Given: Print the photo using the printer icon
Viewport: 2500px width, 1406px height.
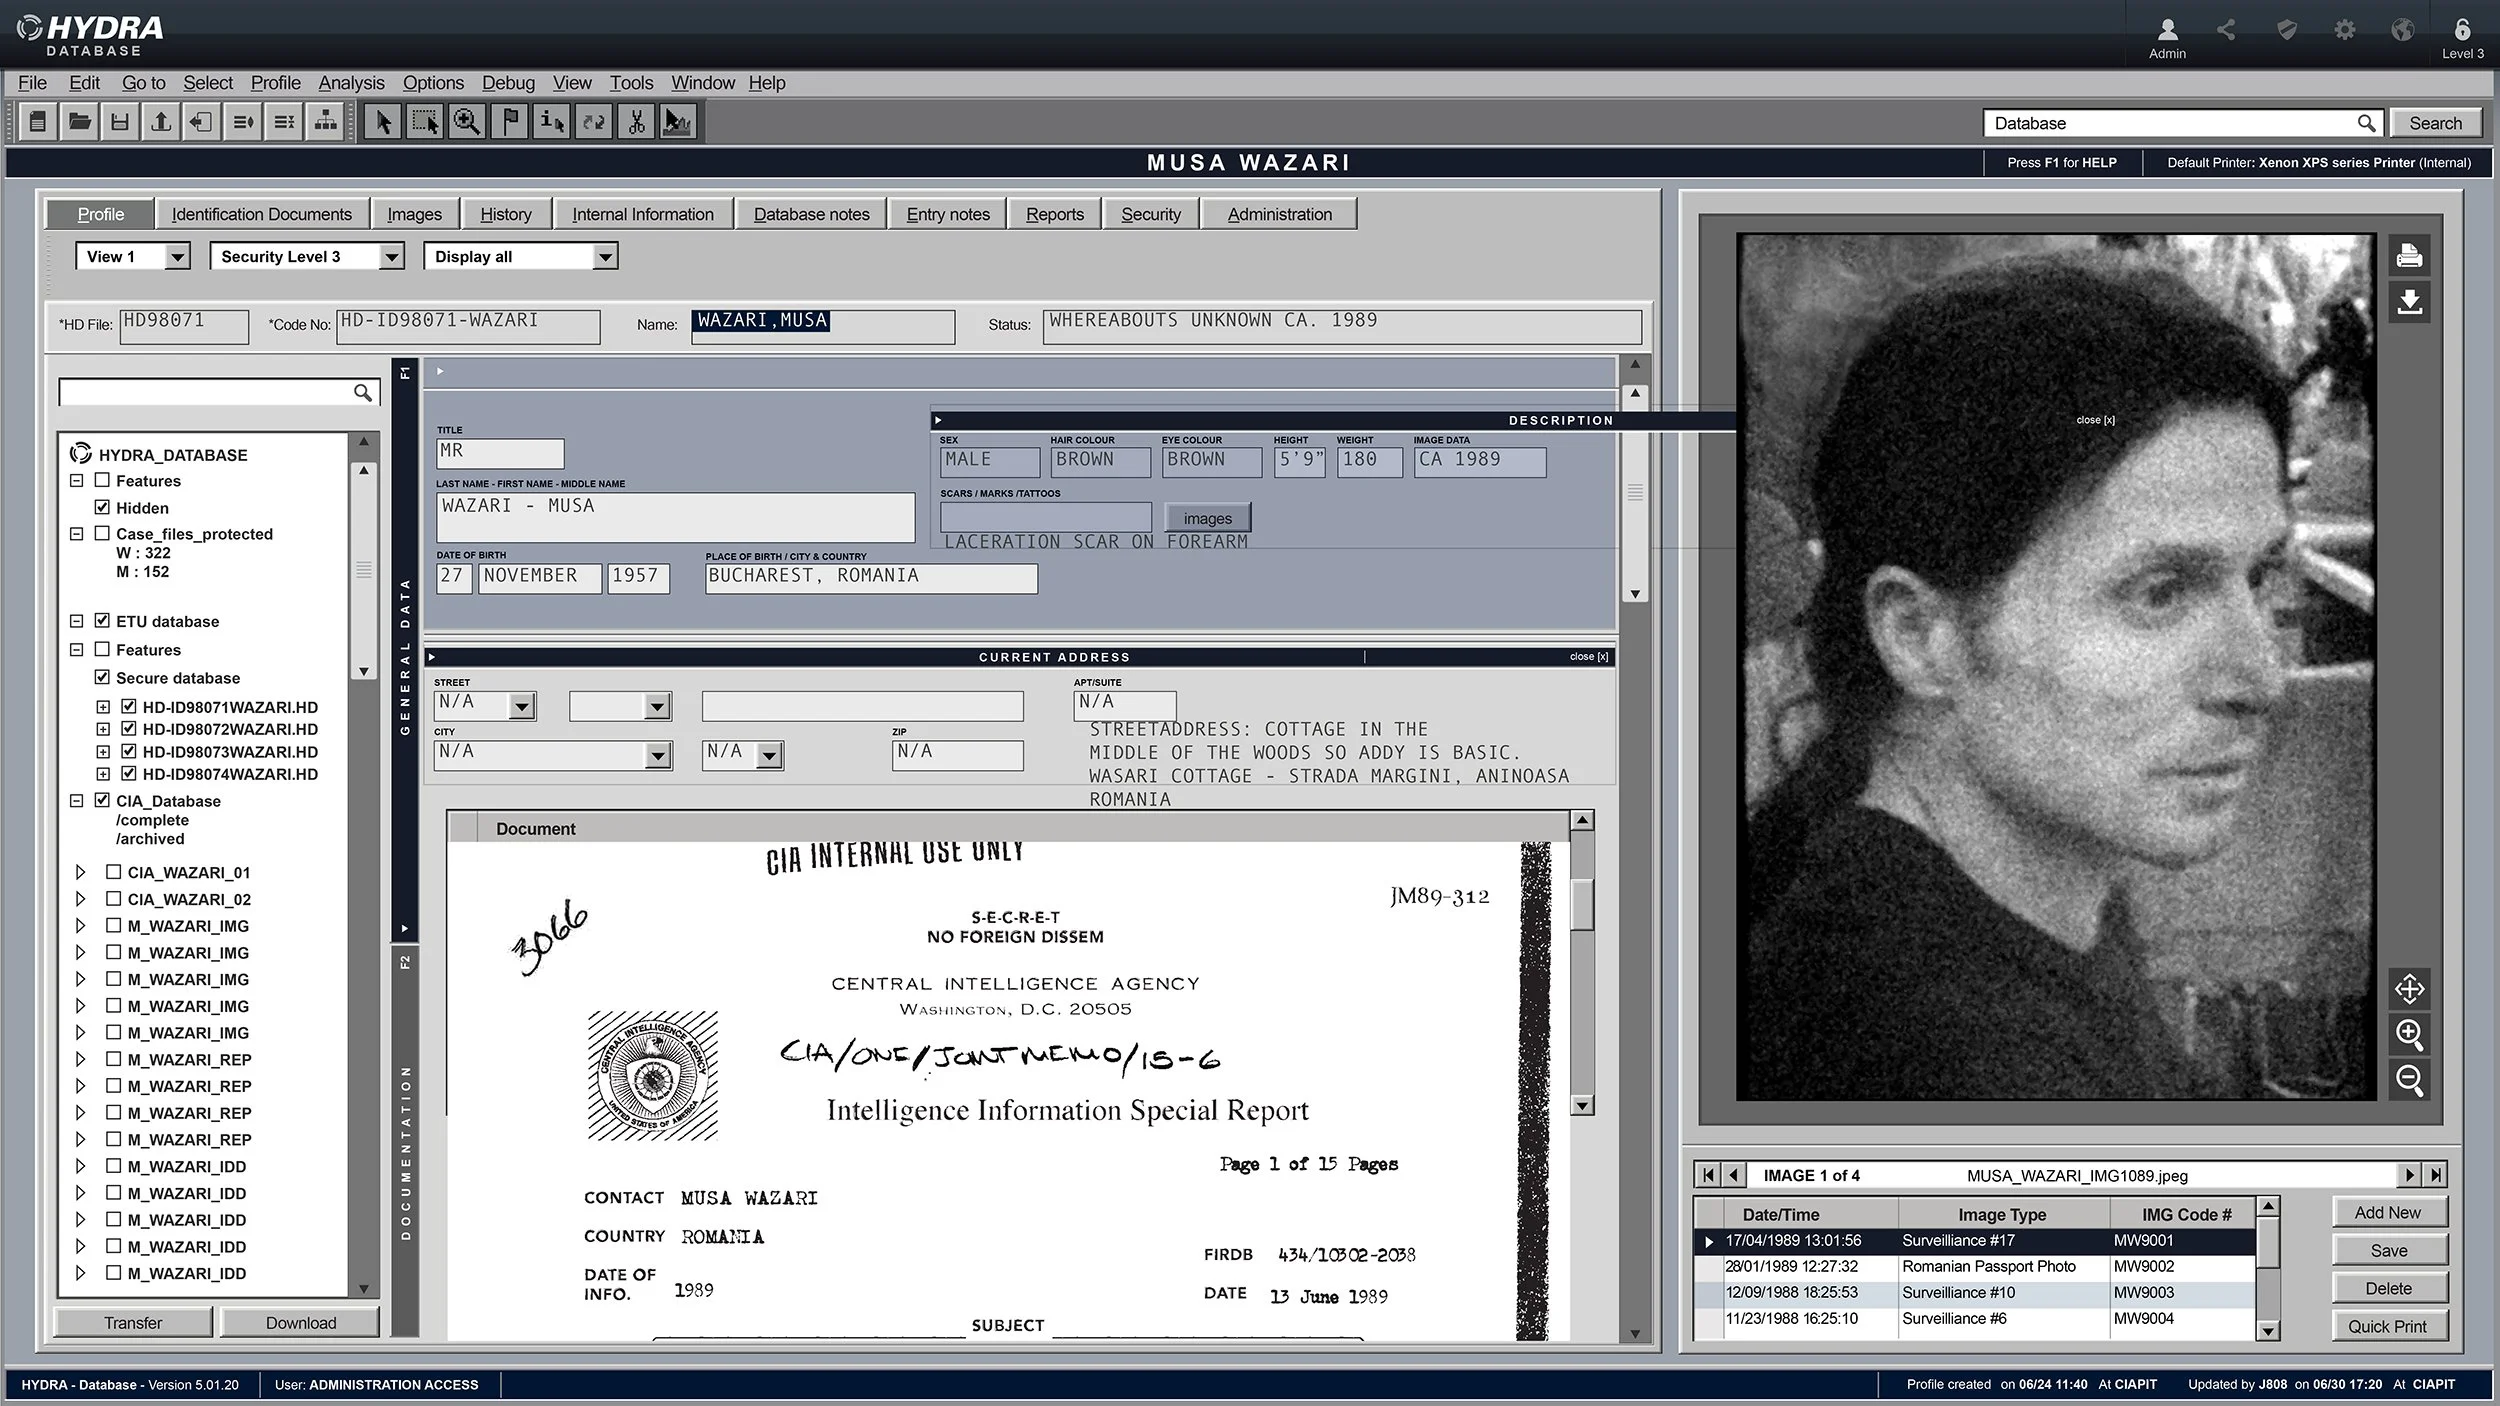Looking at the screenshot, I should pyautogui.click(x=2410, y=256).
